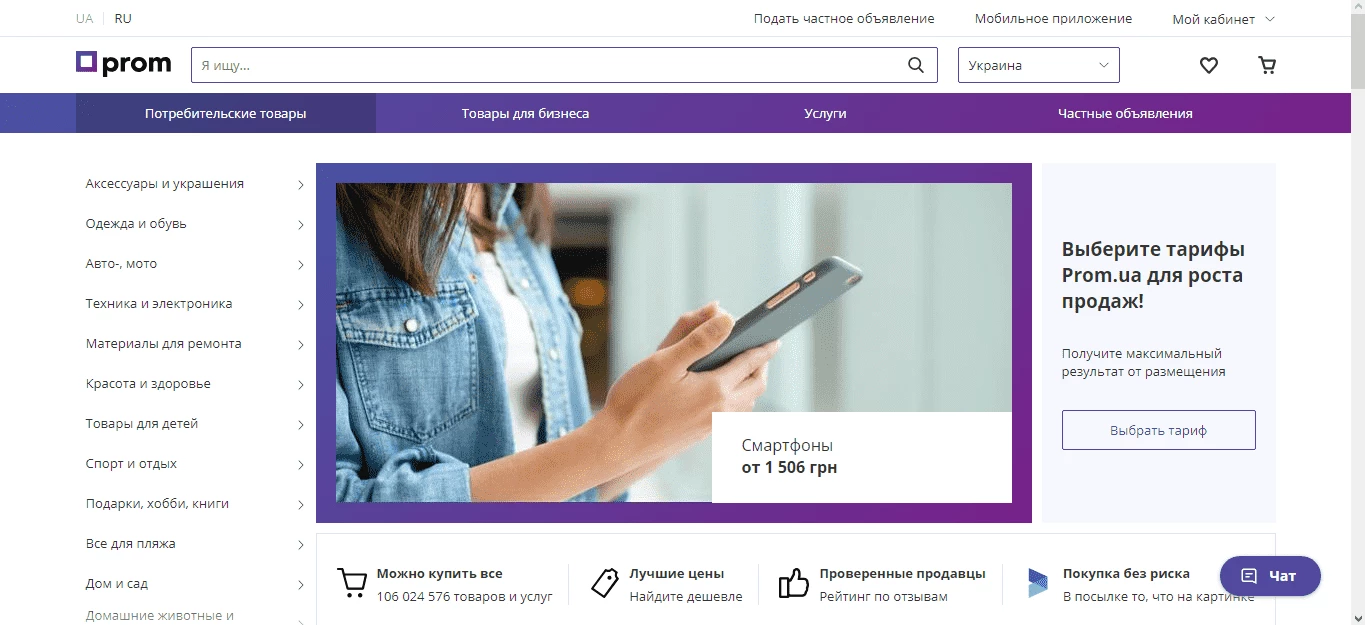Expand Одежда и обувь category arrow
The height and width of the screenshot is (625, 1365).
(300, 225)
